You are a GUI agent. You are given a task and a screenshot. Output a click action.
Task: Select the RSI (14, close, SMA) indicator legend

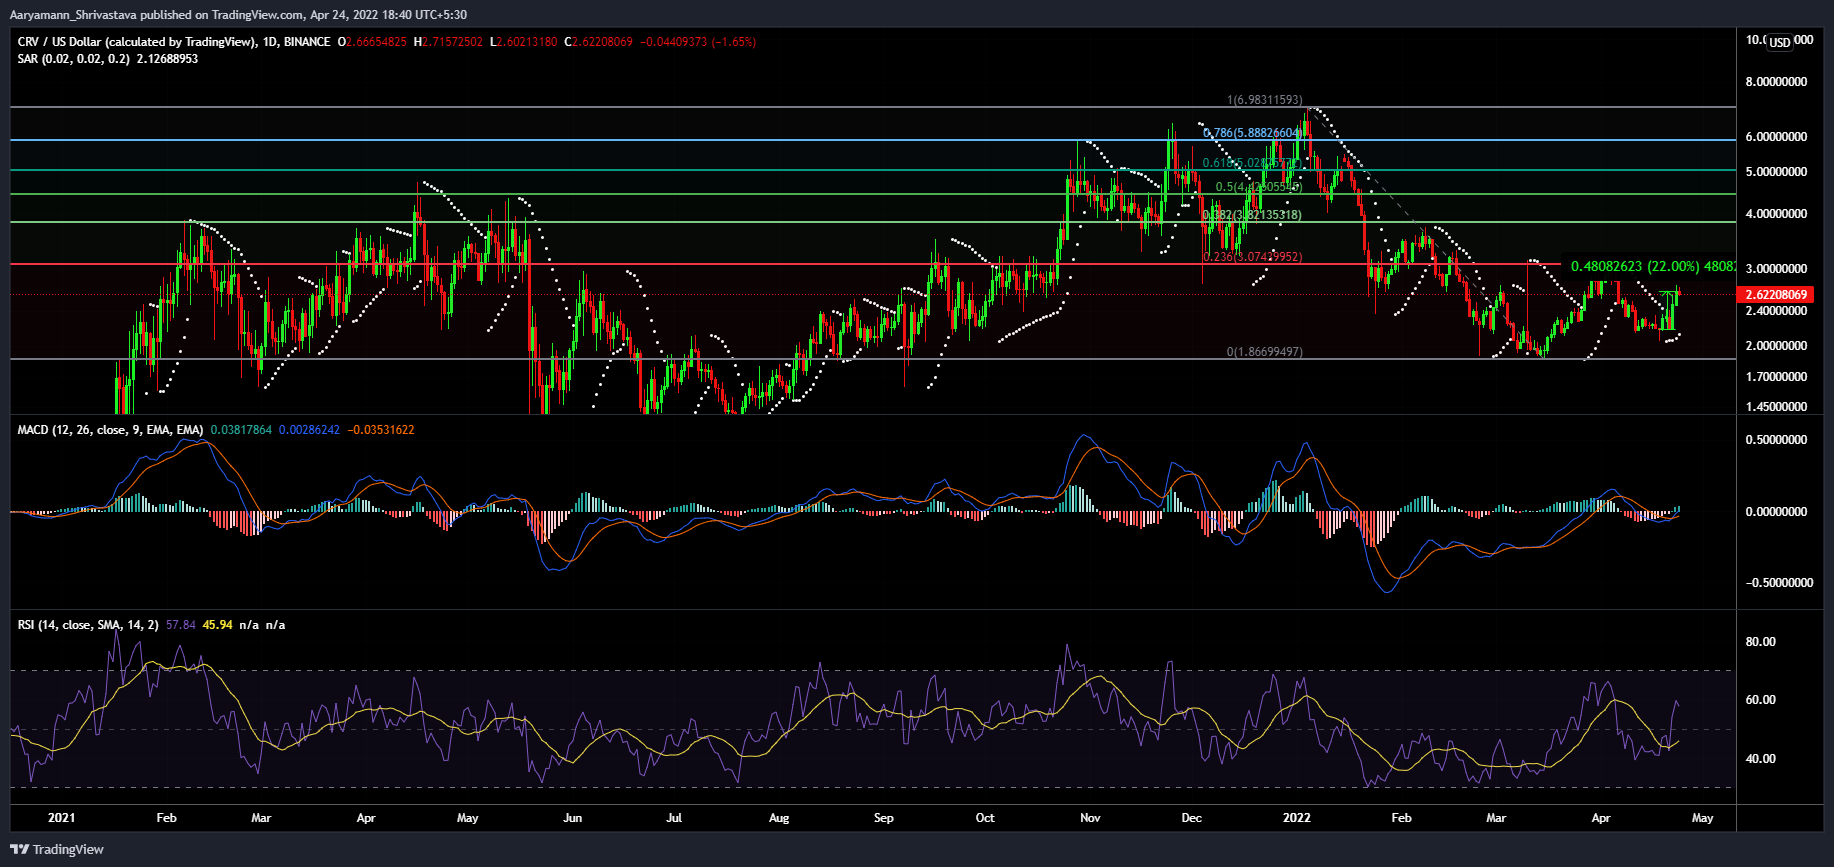click(87, 625)
